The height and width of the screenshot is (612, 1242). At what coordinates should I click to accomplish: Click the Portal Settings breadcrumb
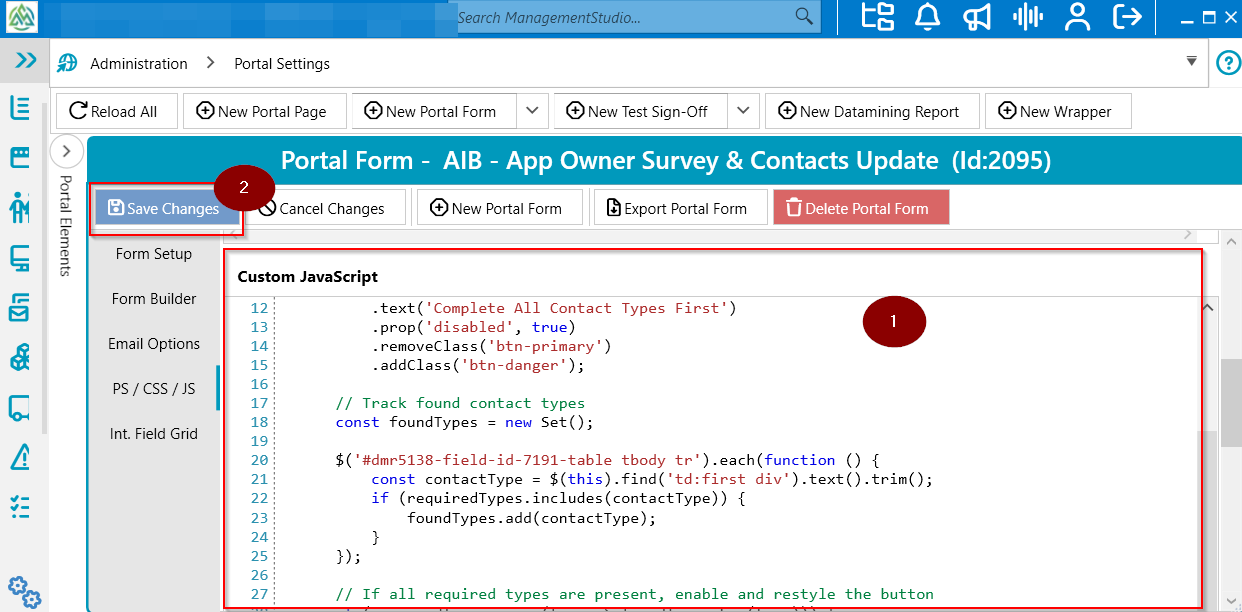pyautogui.click(x=282, y=63)
